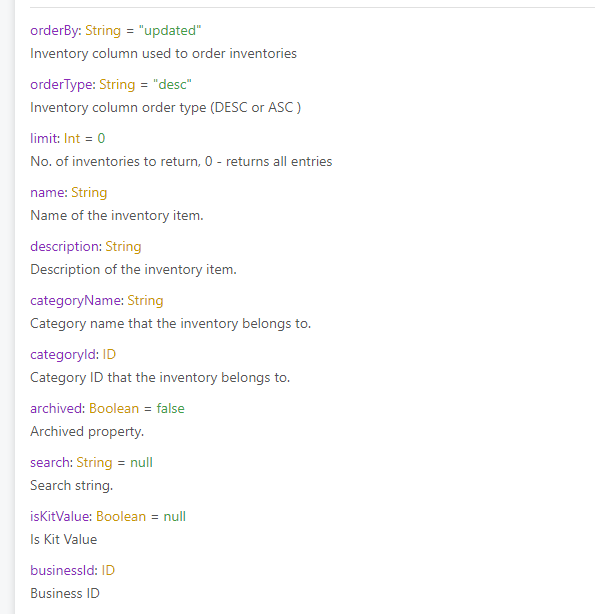Click the orderType argument name
This screenshot has height=614, width=595.
pyautogui.click(x=61, y=85)
